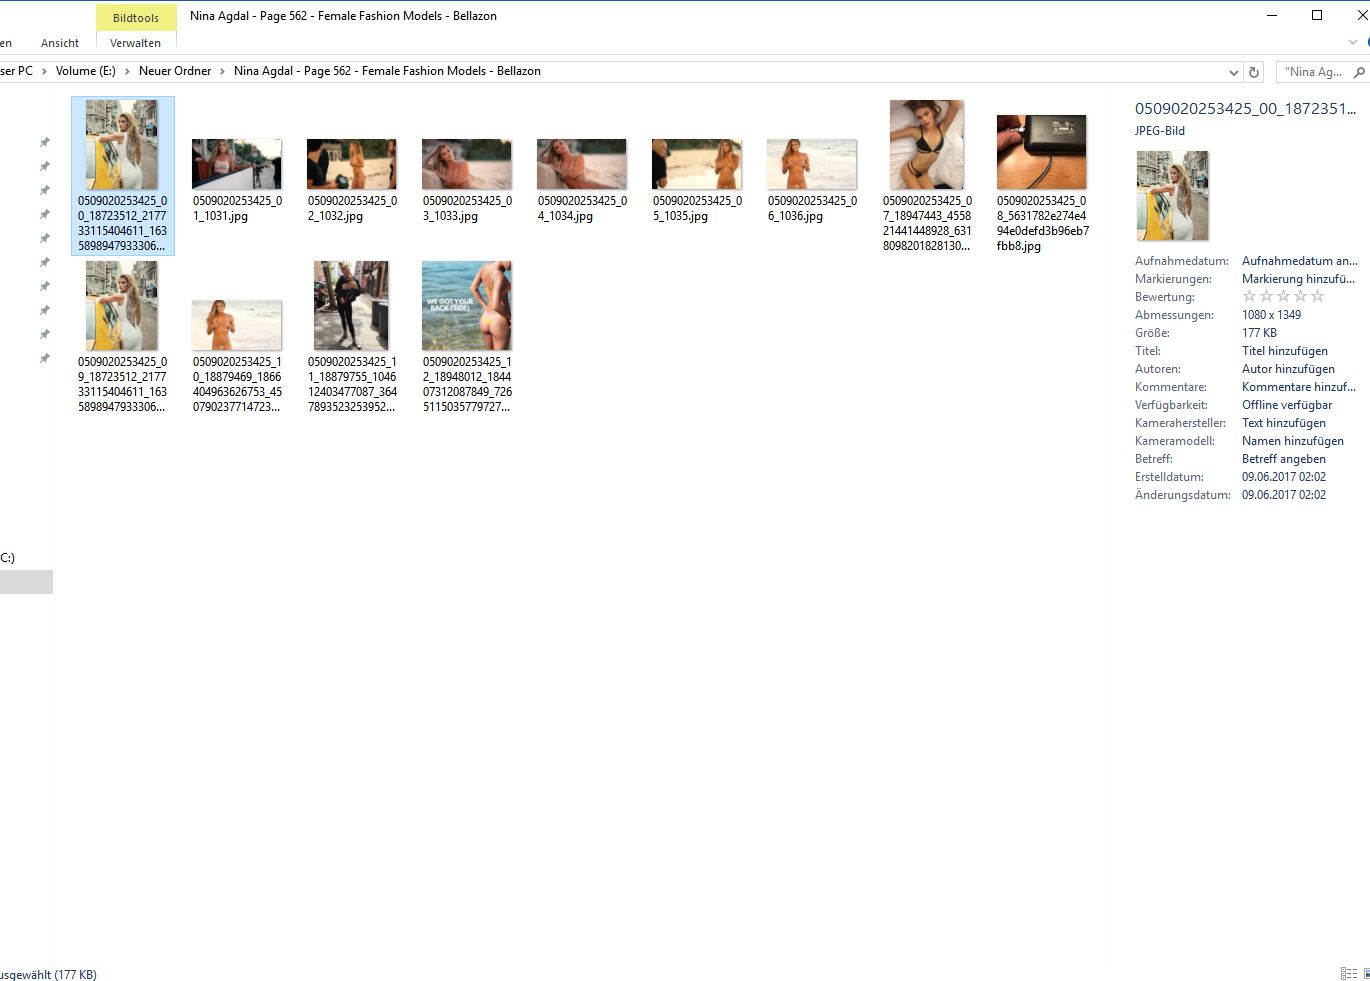Navigate to Neuer Ordner in breadcrumb
Screen dimensions: 1370x981
pyautogui.click(x=175, y=71)
